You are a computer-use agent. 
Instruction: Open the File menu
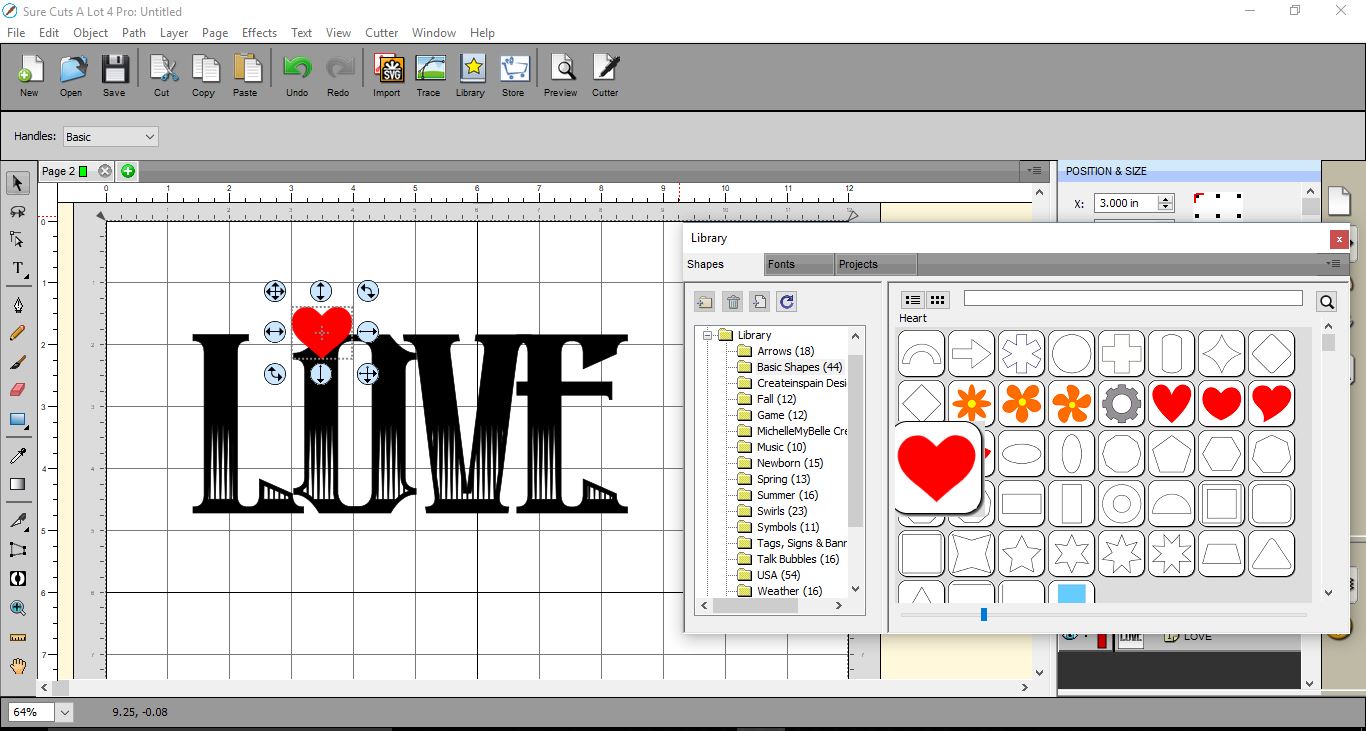(16, 33)
